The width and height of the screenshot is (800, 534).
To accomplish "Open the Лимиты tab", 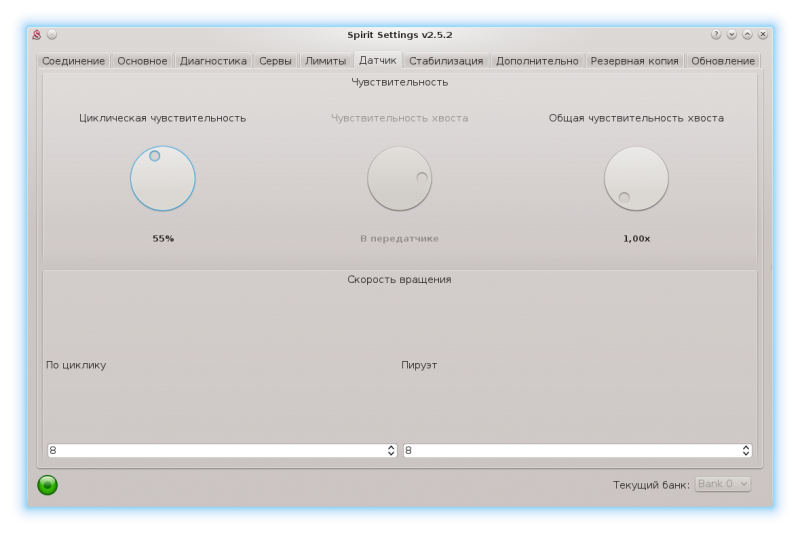I will click(x=325, y=61).
